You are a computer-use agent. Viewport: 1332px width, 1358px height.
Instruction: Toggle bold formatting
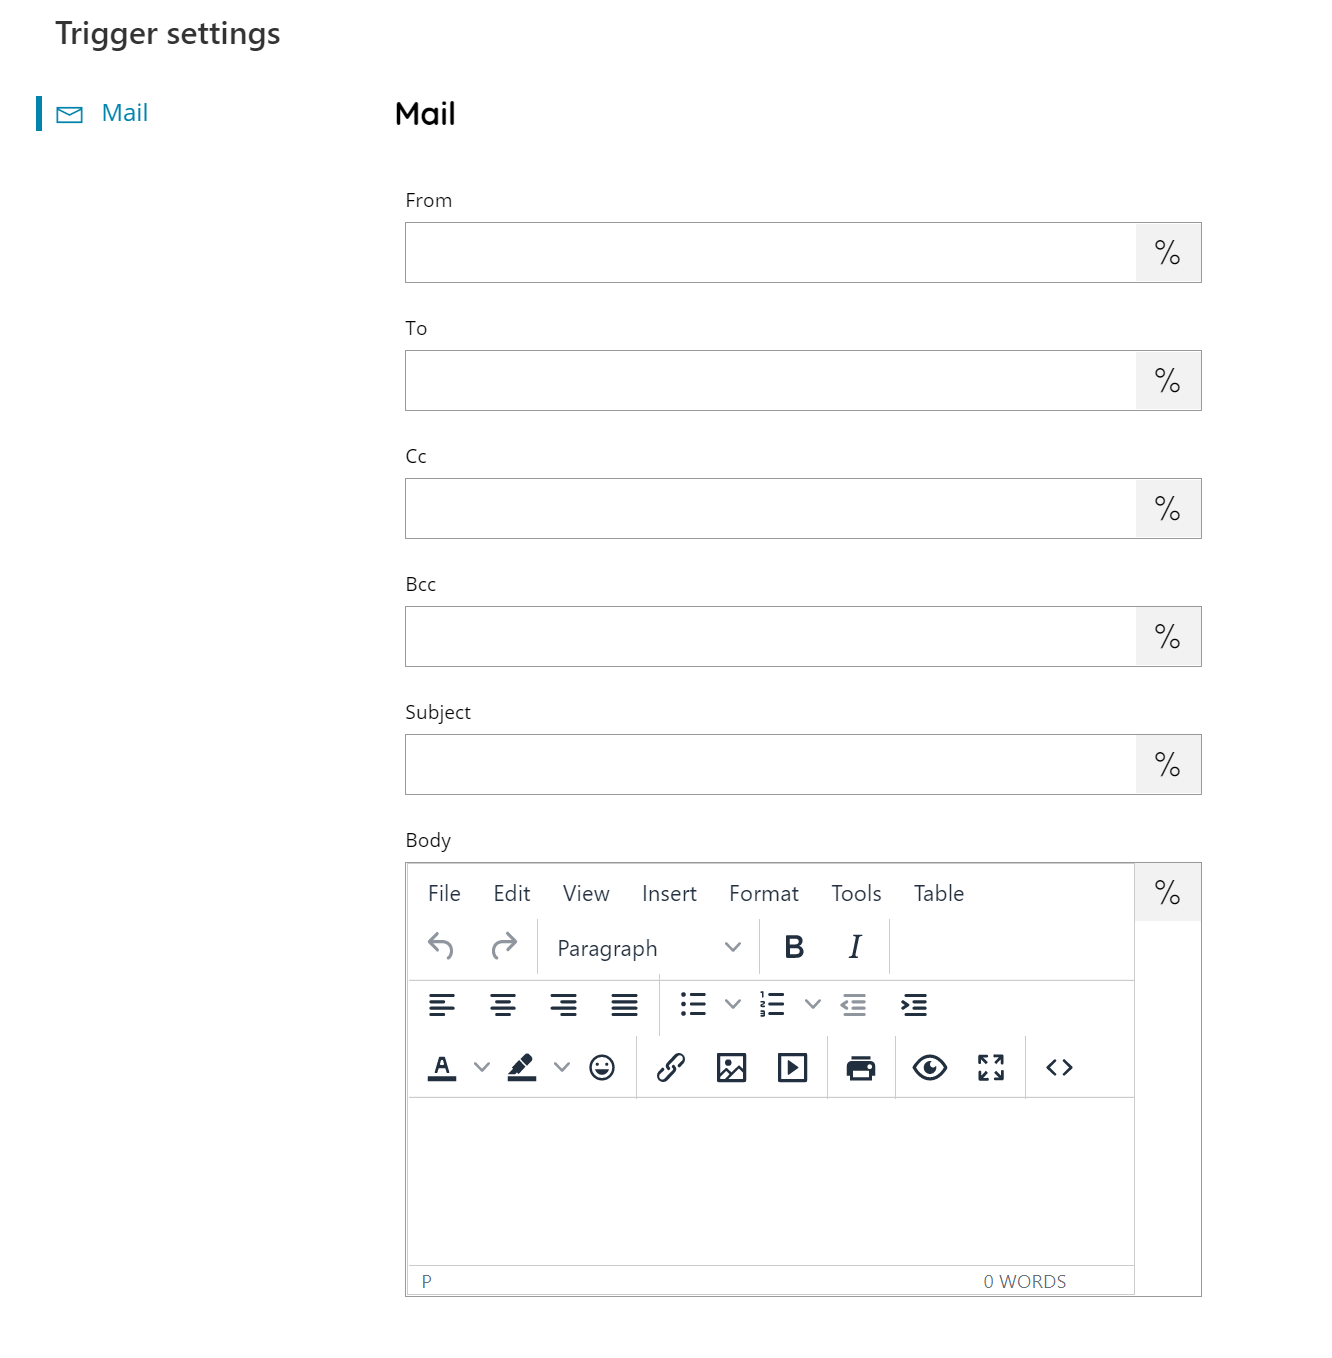point(794,946)
